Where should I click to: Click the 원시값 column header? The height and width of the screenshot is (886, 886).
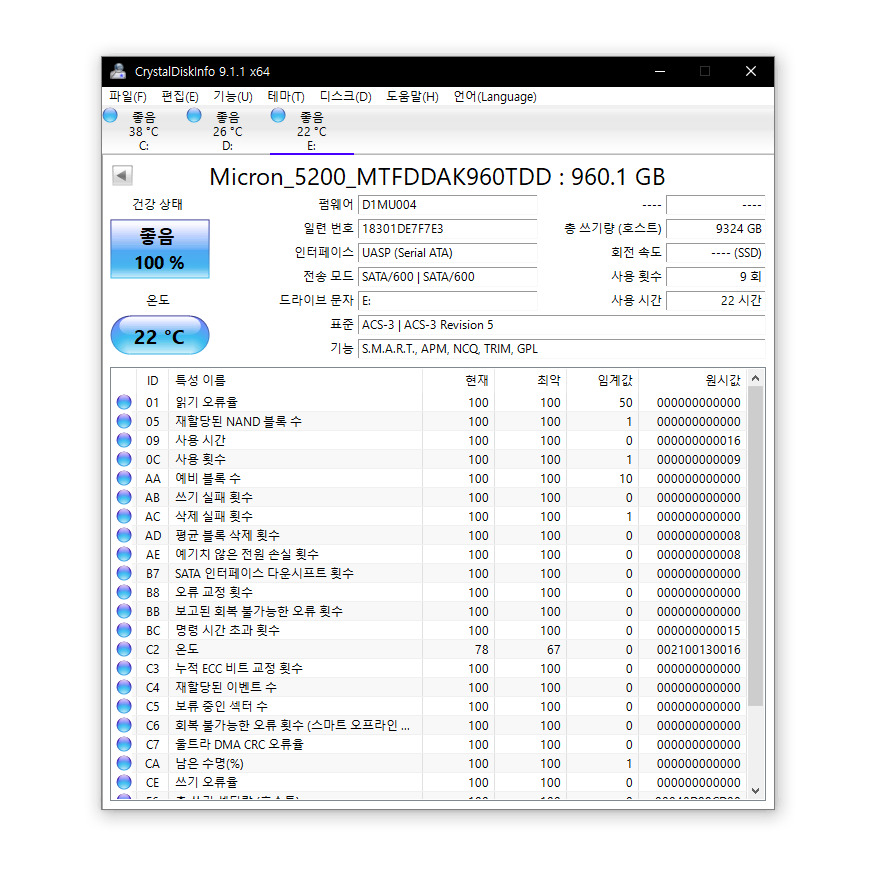692,380
